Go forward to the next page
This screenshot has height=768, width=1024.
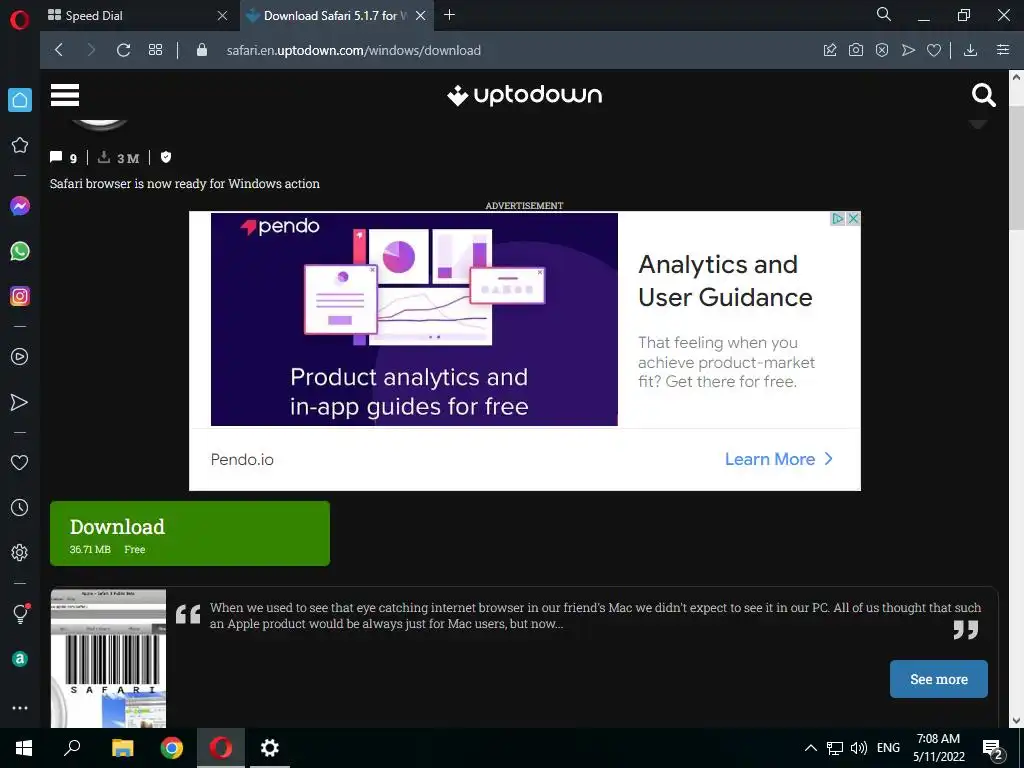point(91,50)
